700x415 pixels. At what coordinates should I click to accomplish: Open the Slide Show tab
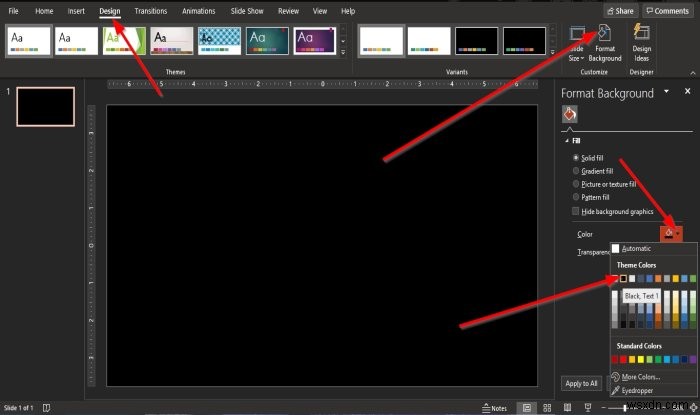point(247,11)
